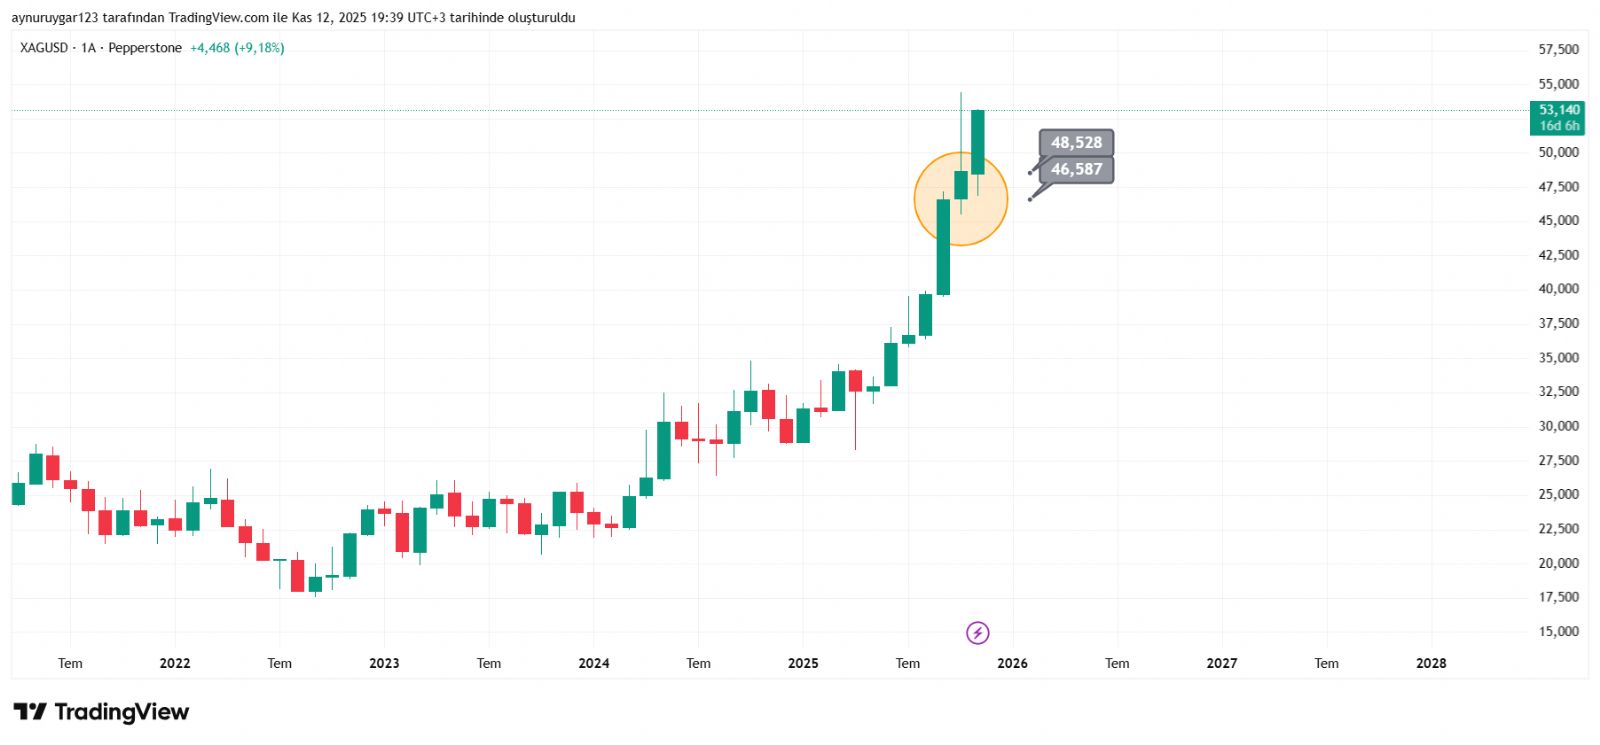The height and width of the screenshot is (745, 1600).
Task: Click the purple lightning event icon
Action: (978, 633)
